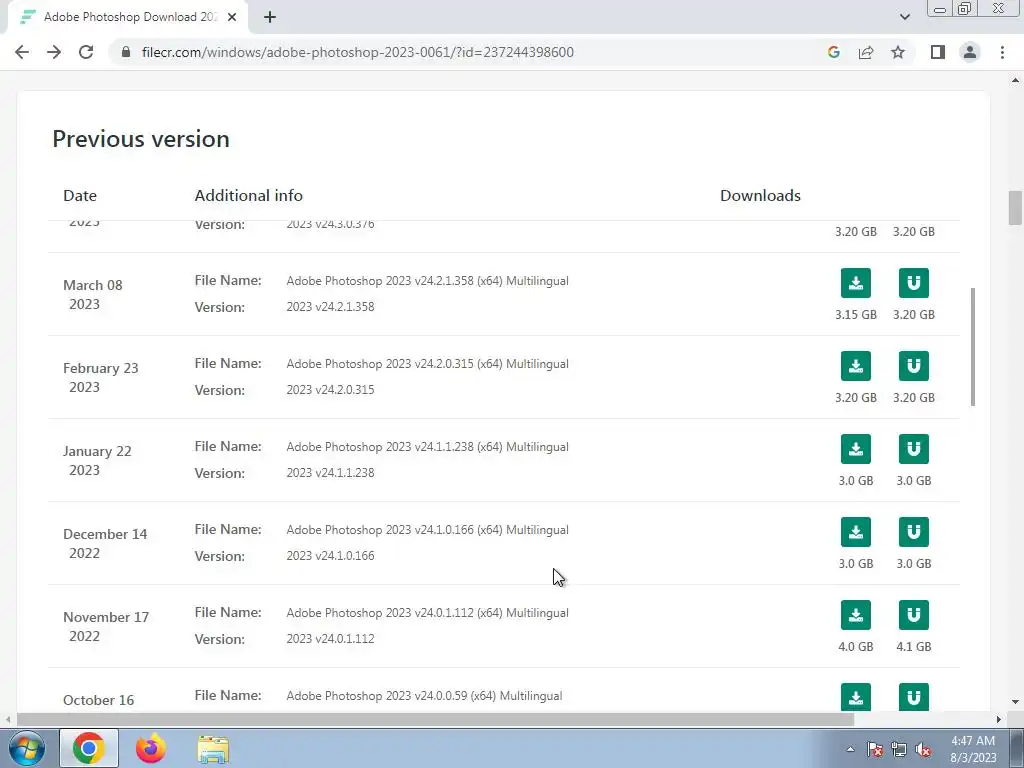Click file name with v24.1.1.238 (x64) Multilingual
1024x768 pixels.
coord(427,447)
